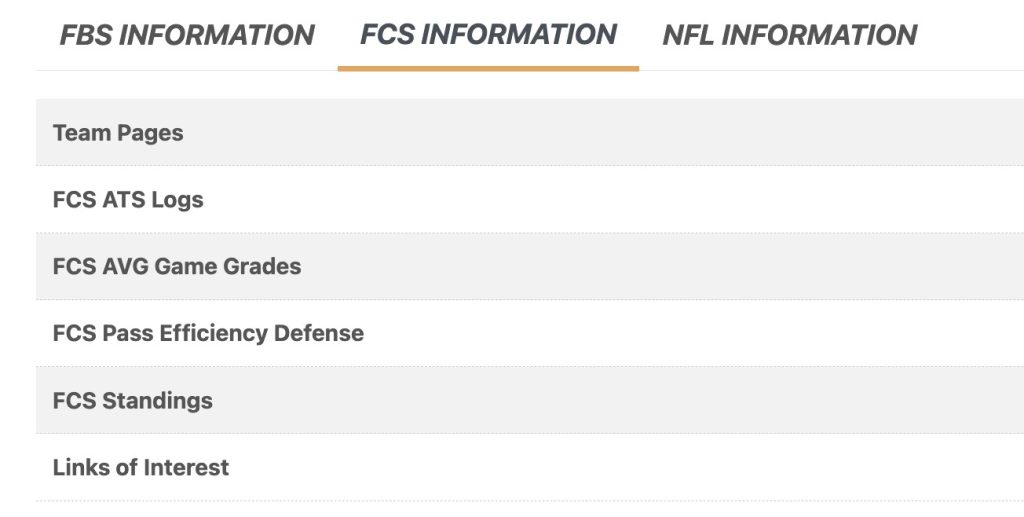View NFL information content
The width and height of the screenshot is (1024, 517).
789,35
